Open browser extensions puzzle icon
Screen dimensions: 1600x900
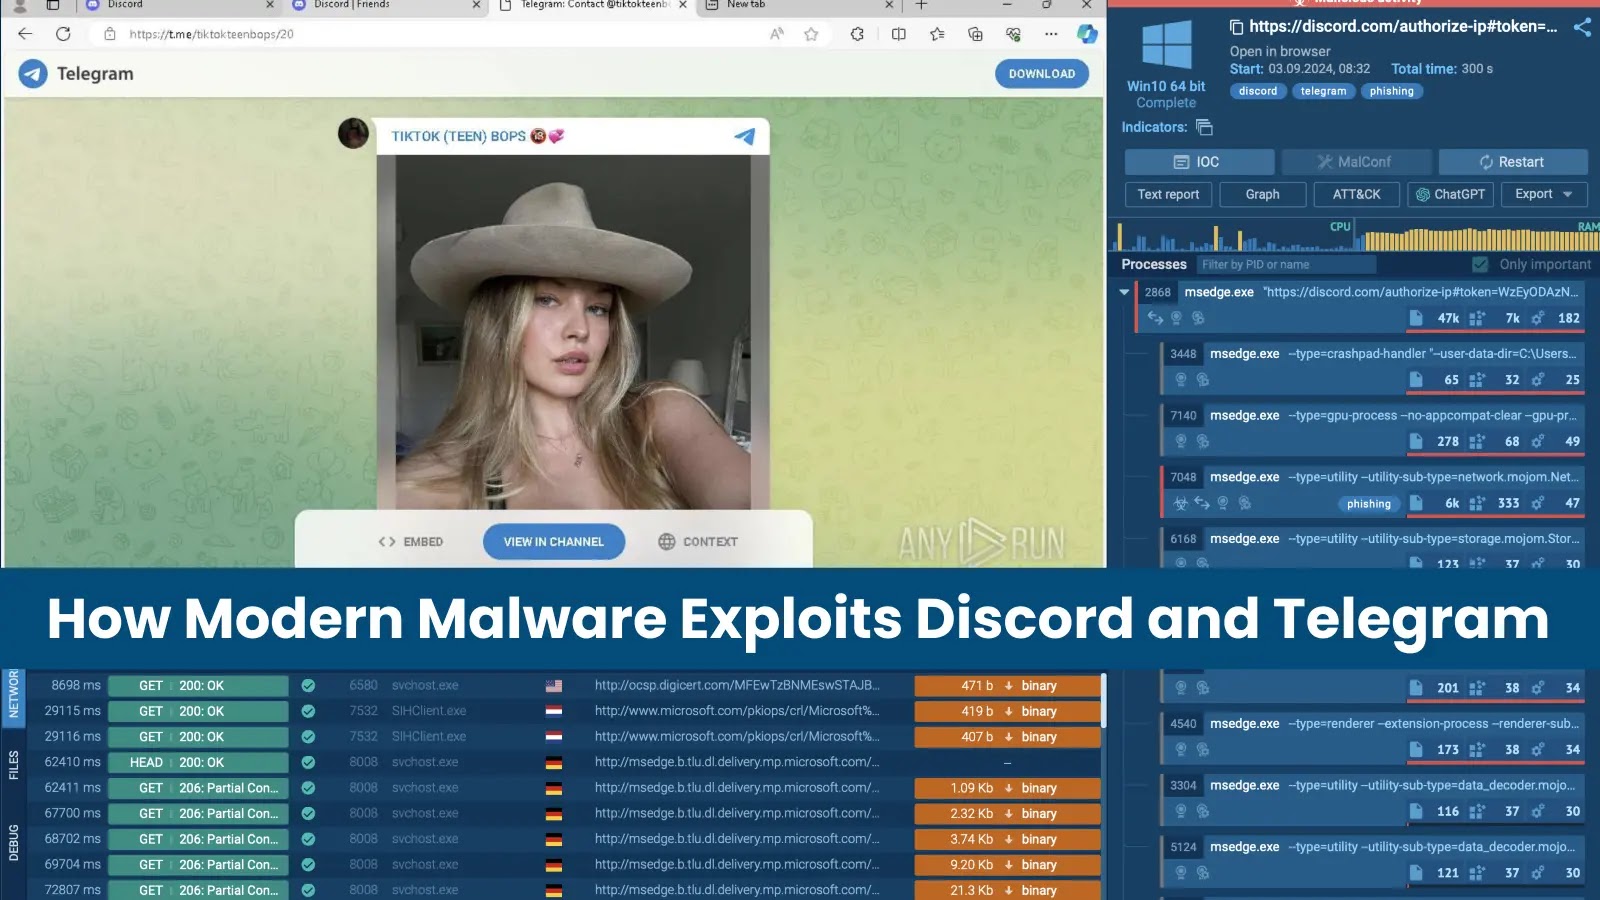(x=857, y=34)
